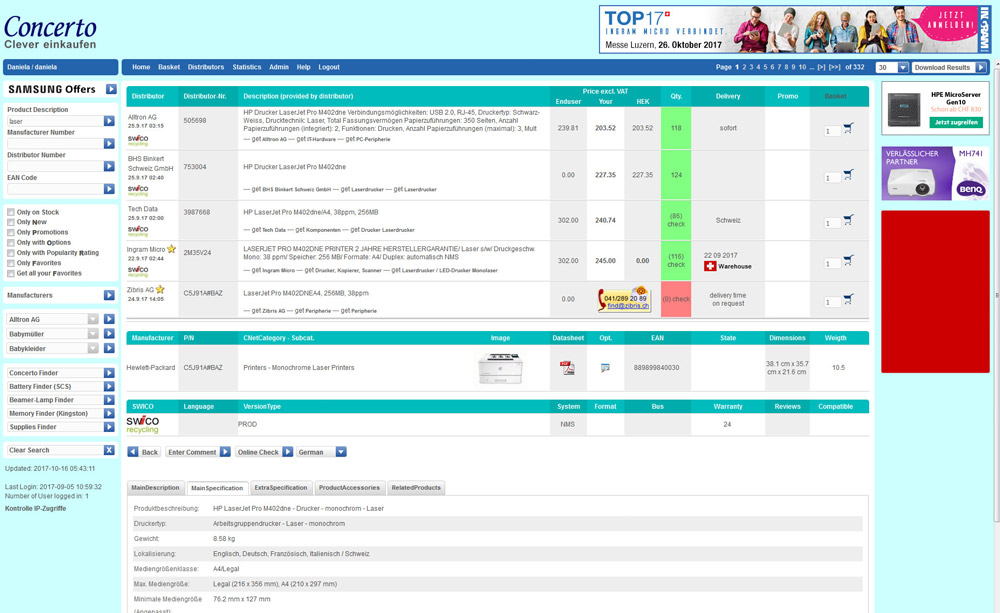Screen dimensions: 1000x613
Task: Open the PDF datasheet icon
Action: tap(567, 367)
